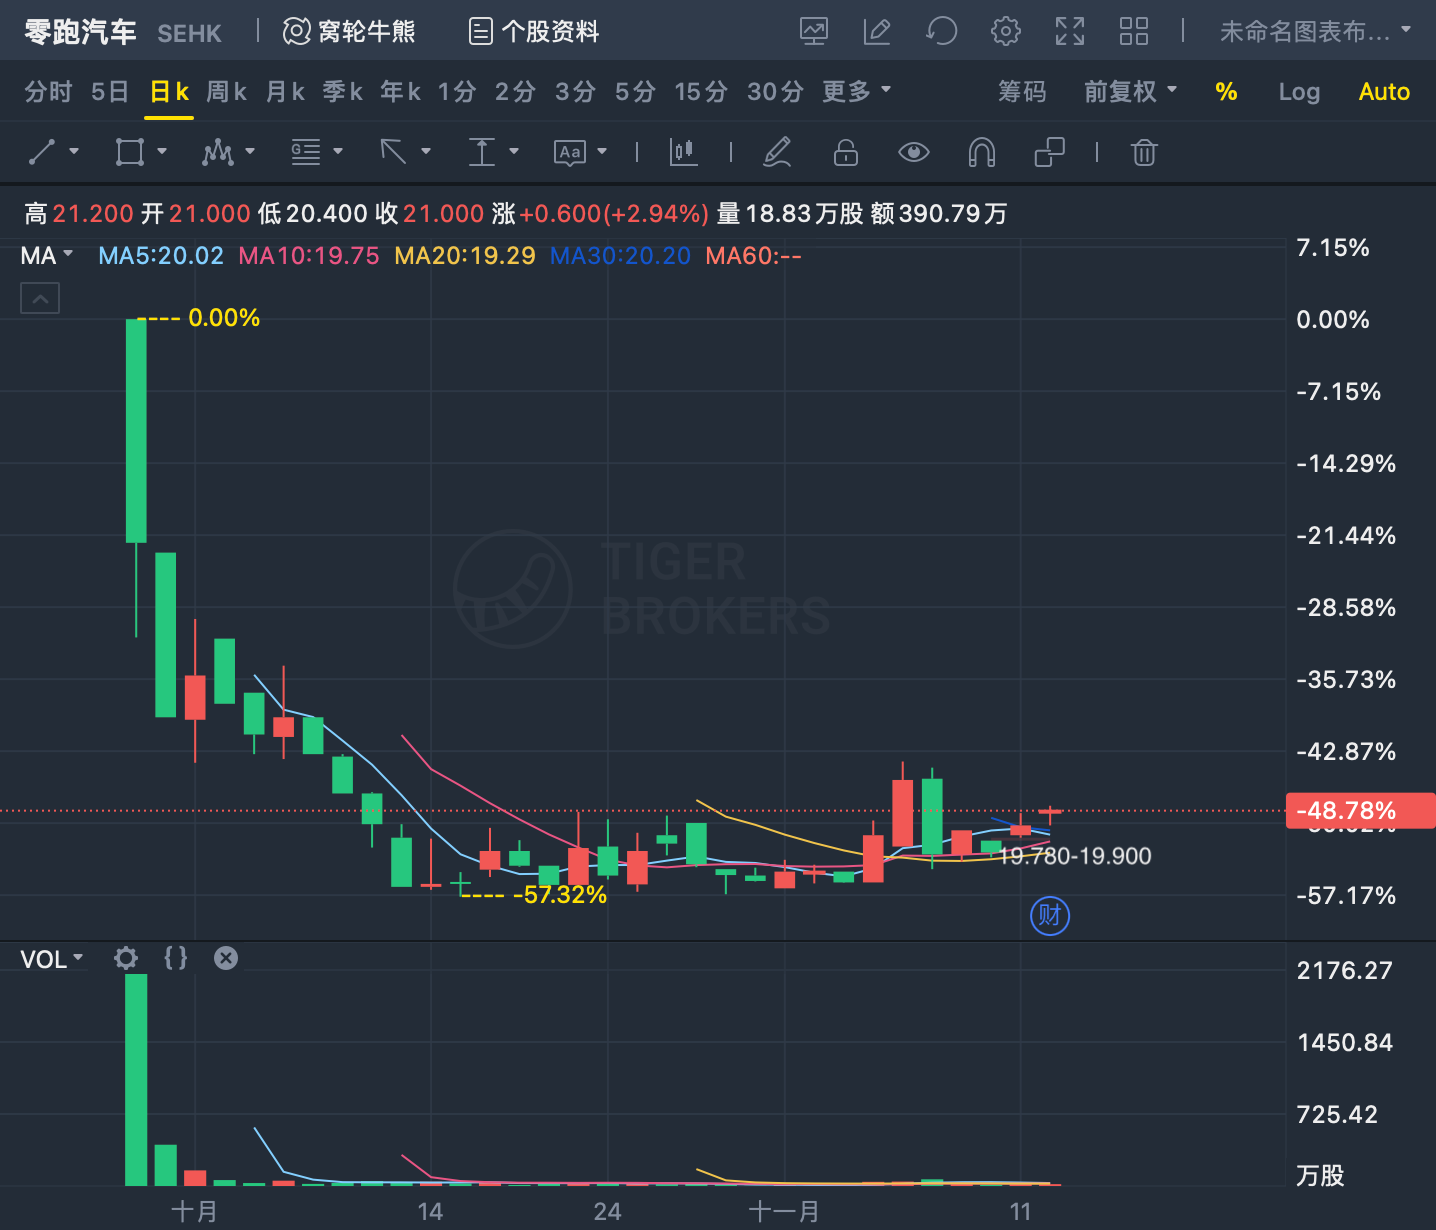The image size is (1436, 1230).
Task: Refresh the chart with the reload icon
Action: tap(941, 32)
